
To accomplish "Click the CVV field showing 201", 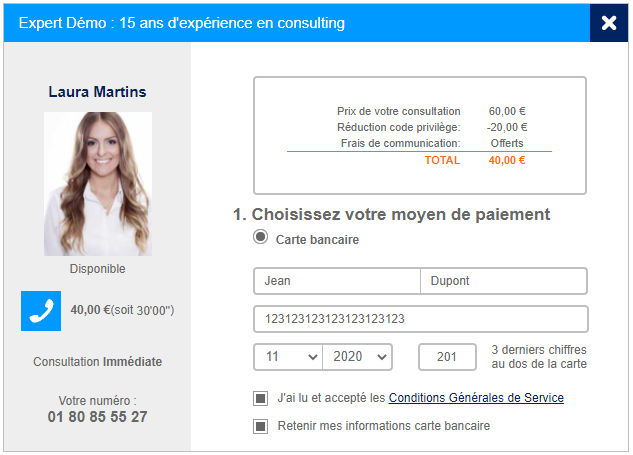I will [447, 357].
